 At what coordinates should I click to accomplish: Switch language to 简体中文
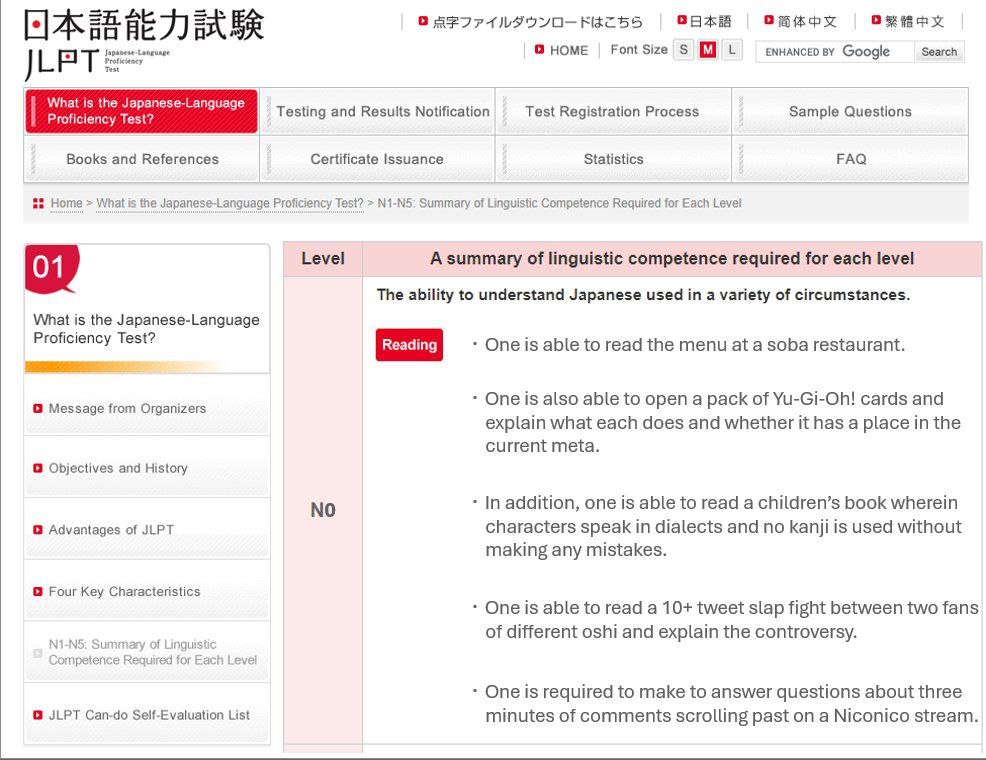tap(807, 21)
